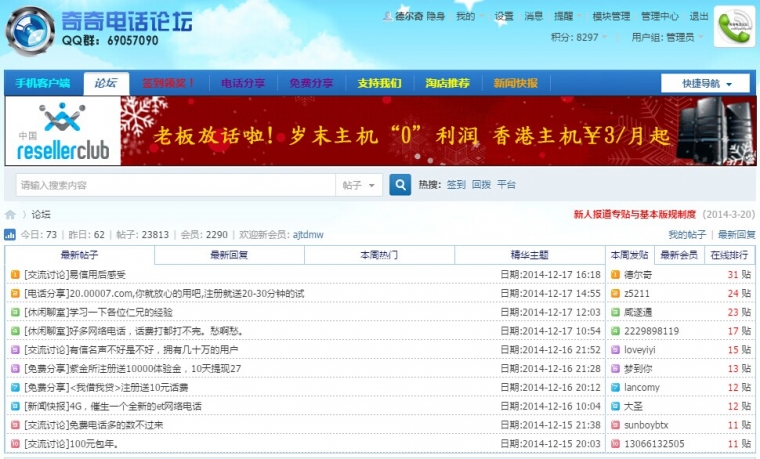Switch to the 最新会员 tab
Image resolution: width=760 pixels, height=459 pixels.
point(679,255)
